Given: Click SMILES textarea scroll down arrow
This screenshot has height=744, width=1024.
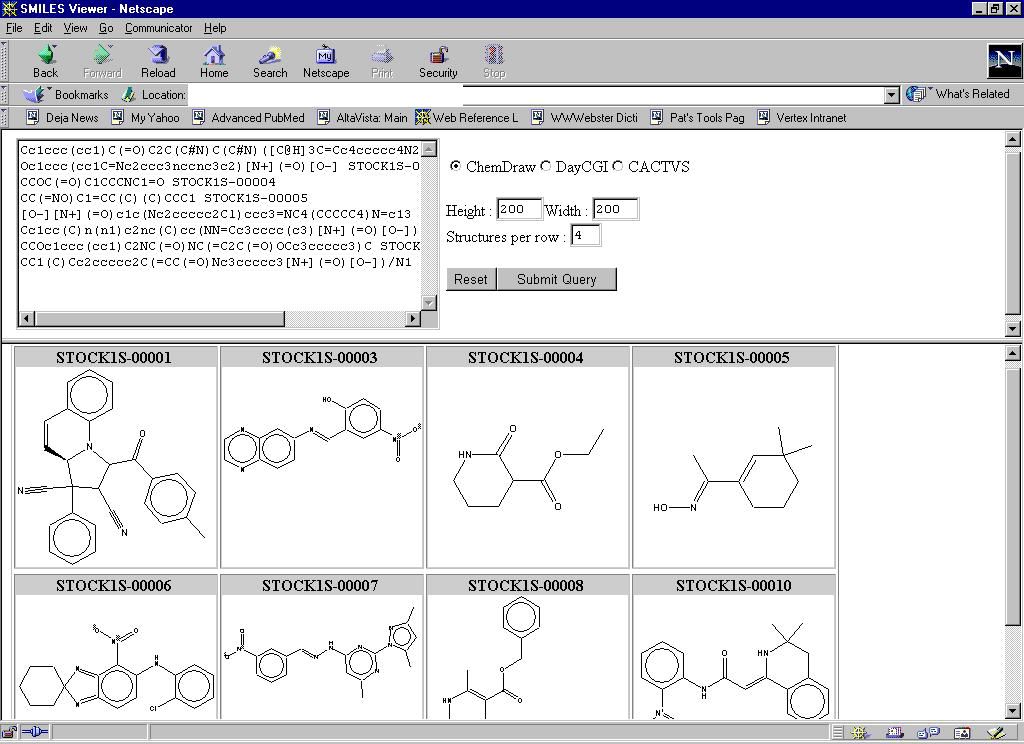Looking at the screenshot, I should [429, 302].
